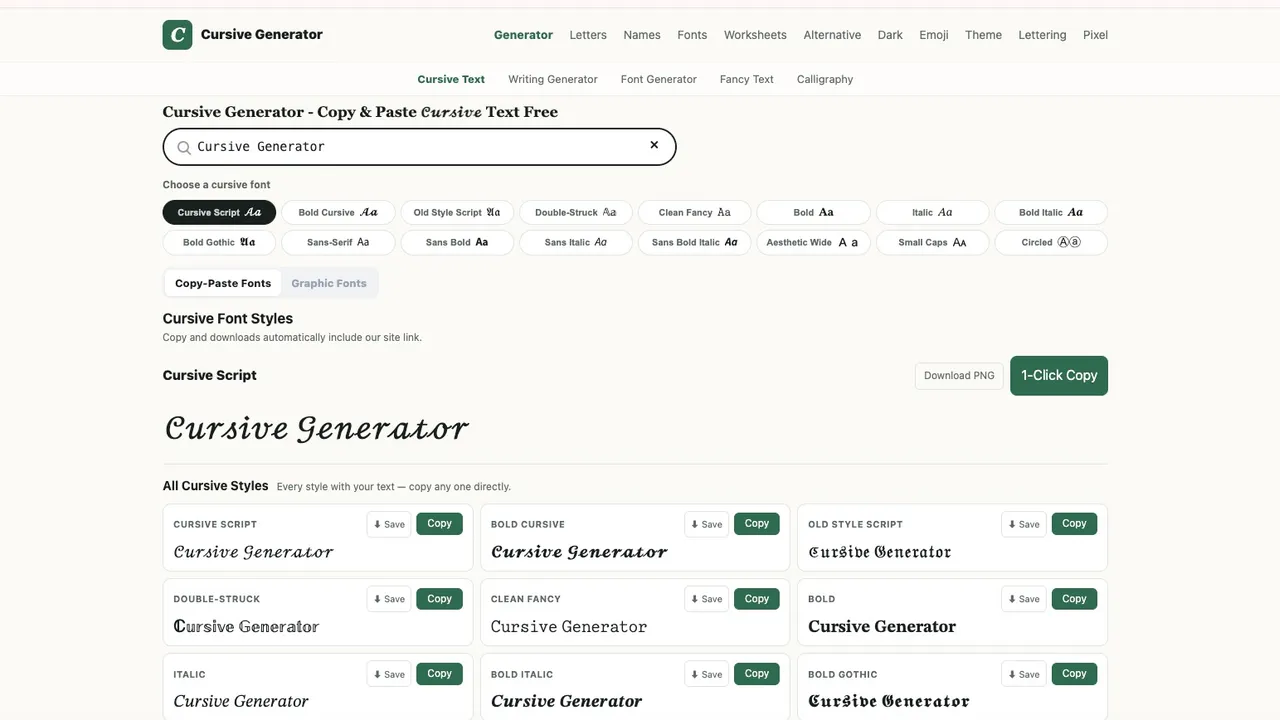Go to the Fancy Text sub-tab

pos(747,79)
